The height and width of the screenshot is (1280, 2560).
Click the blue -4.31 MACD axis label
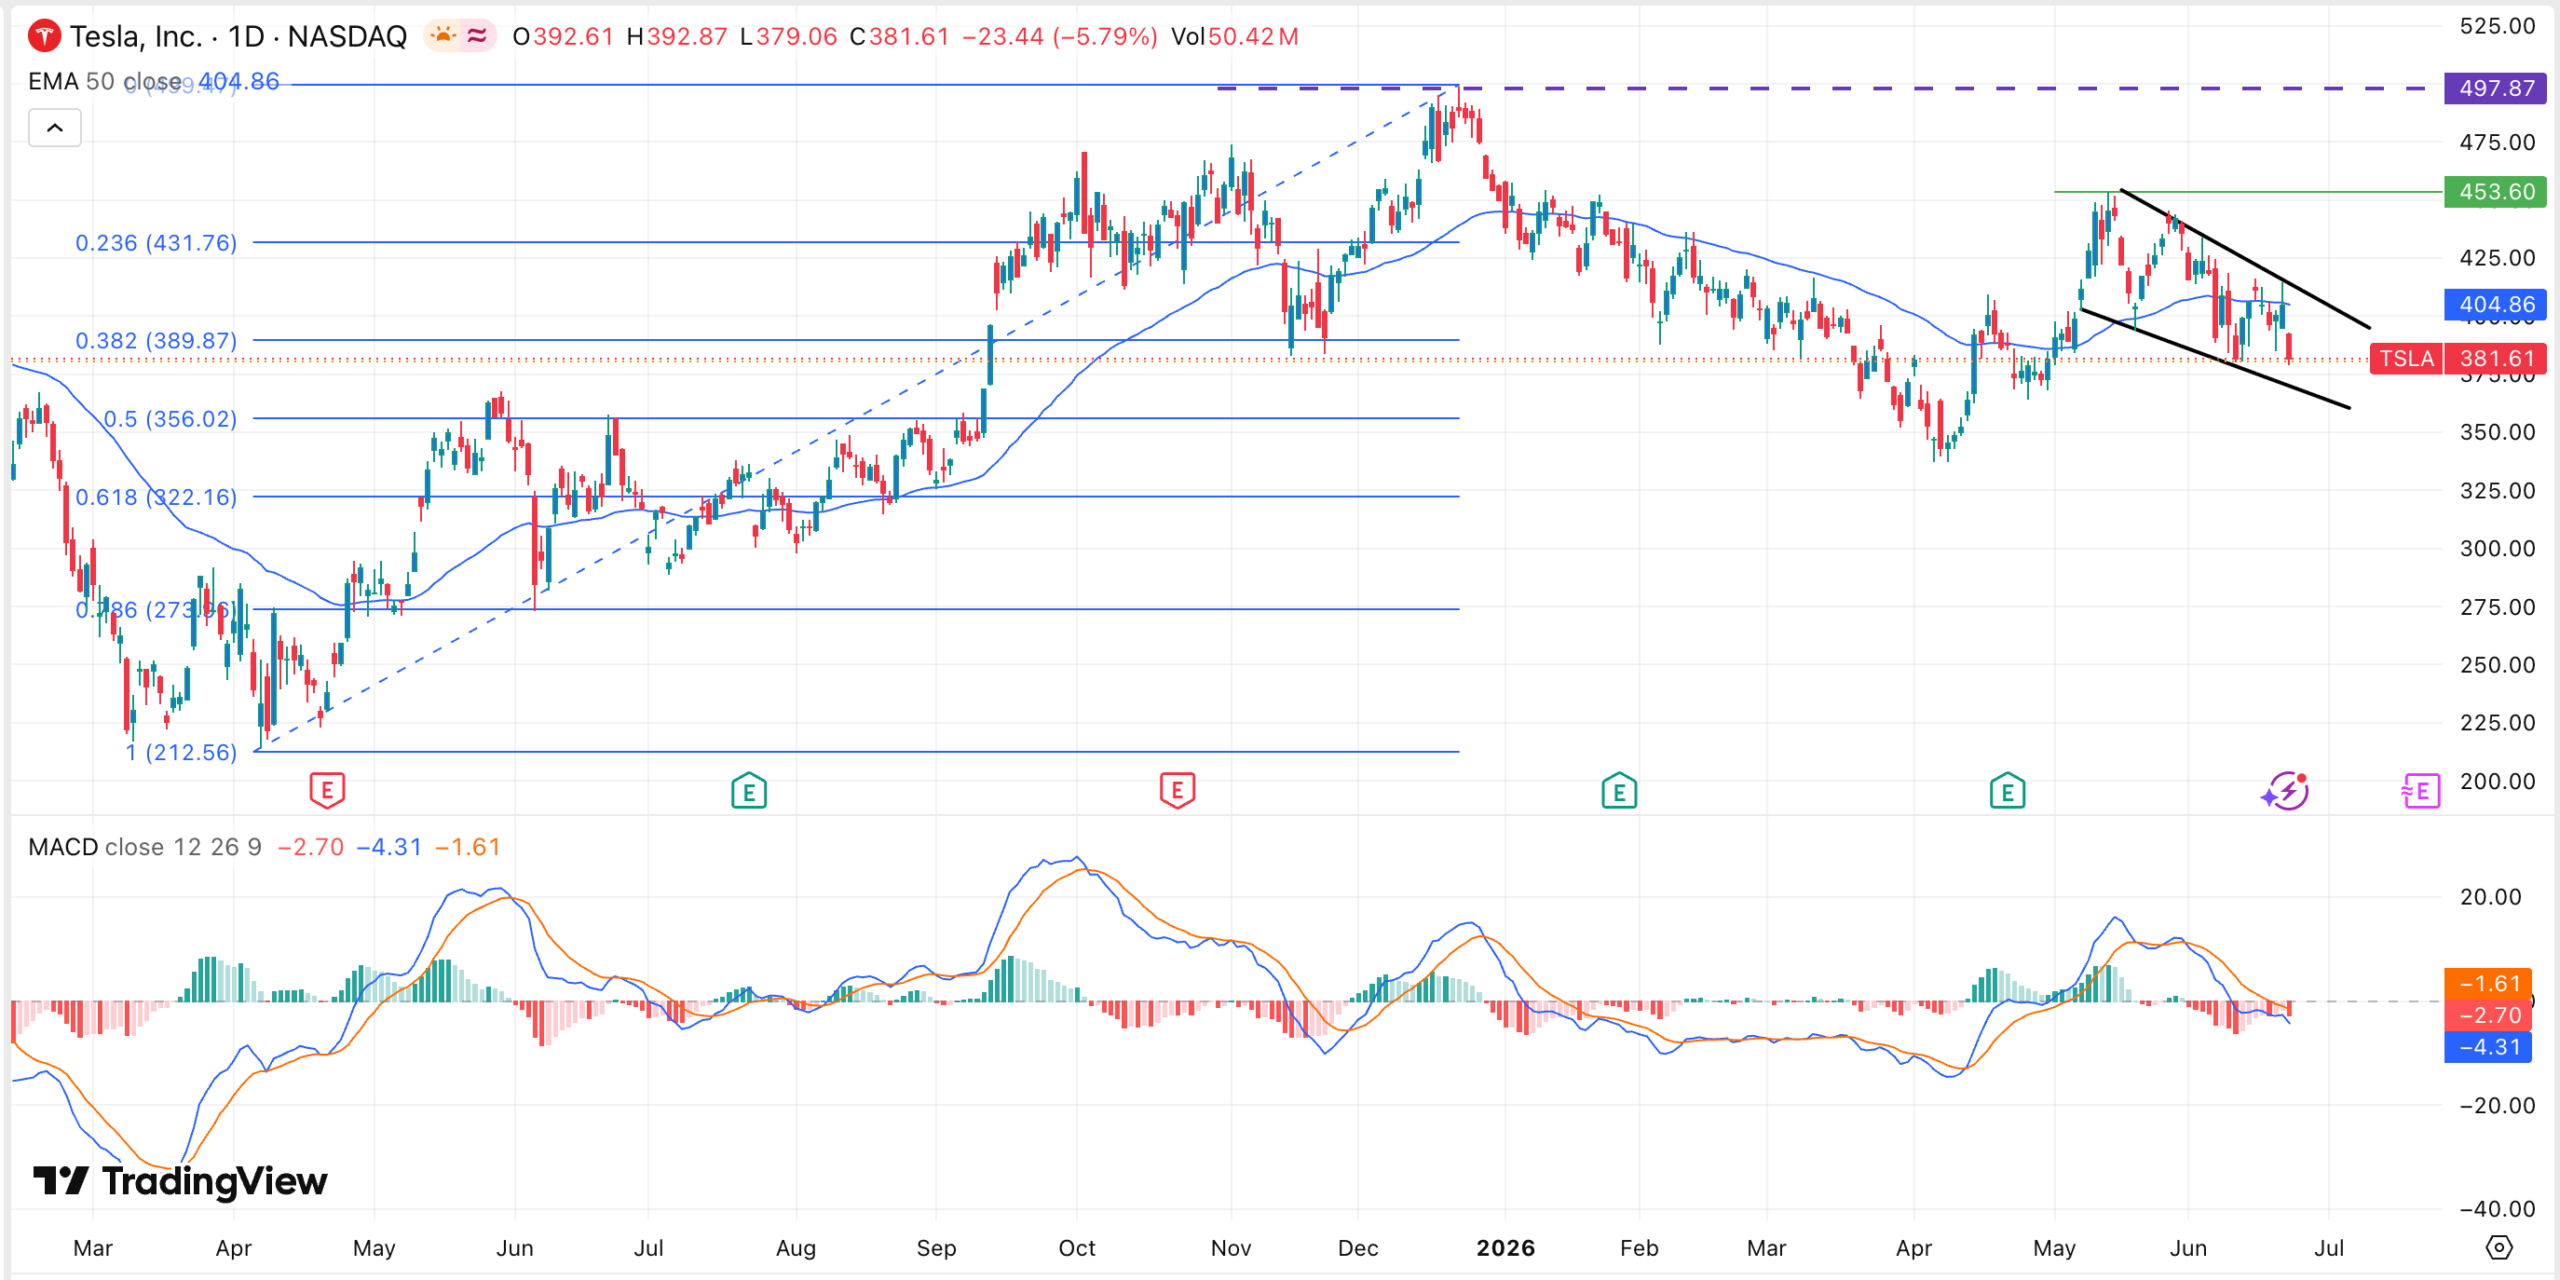click(x=2488, y=1047)
